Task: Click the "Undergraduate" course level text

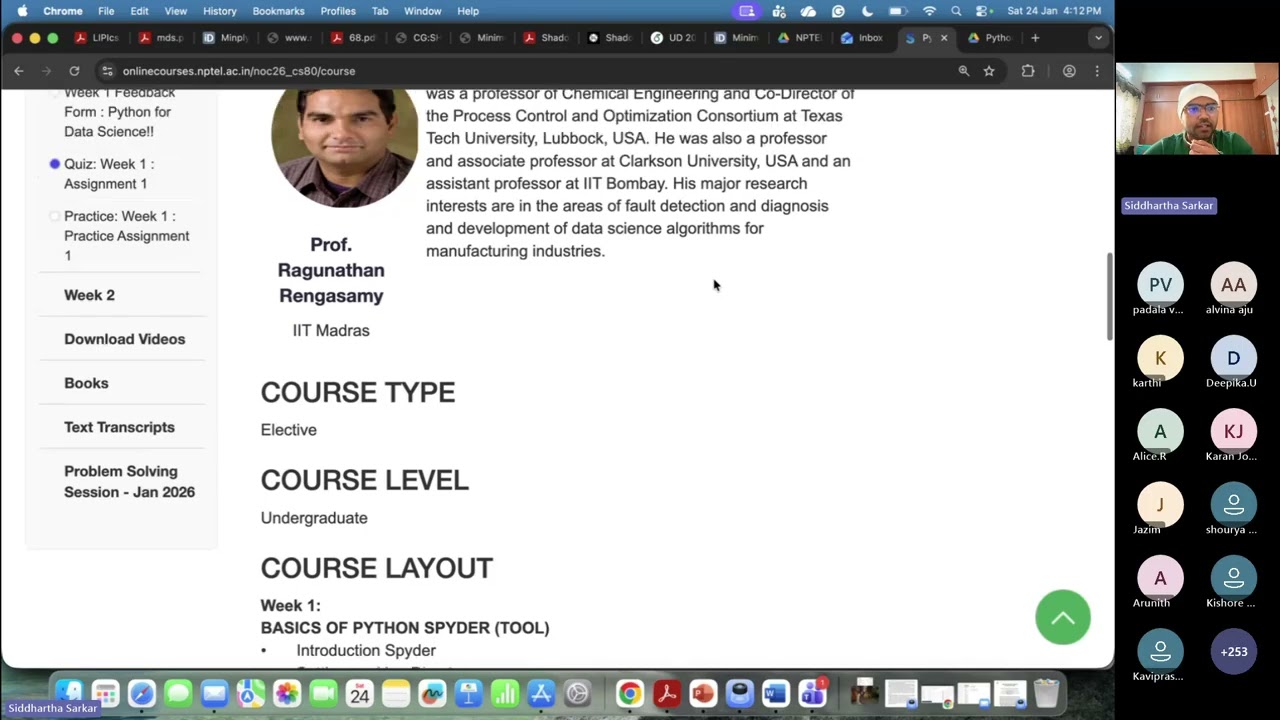Action: click(314, 518)
